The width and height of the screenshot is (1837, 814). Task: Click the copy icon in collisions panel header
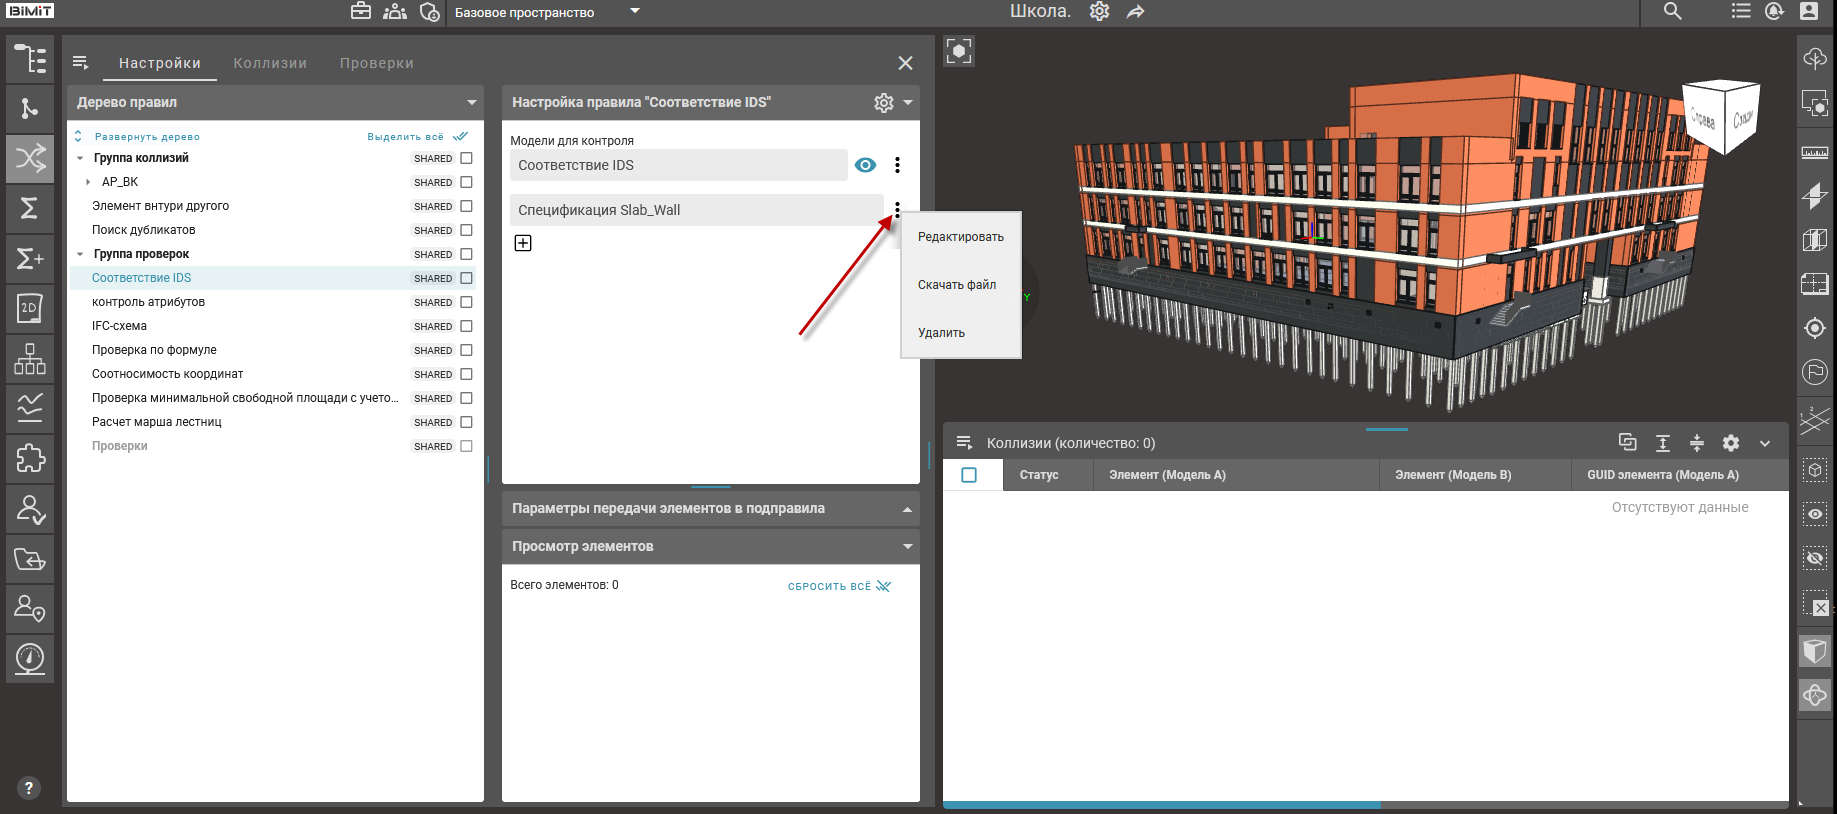pyautogui.click(x=1627, y=442)
